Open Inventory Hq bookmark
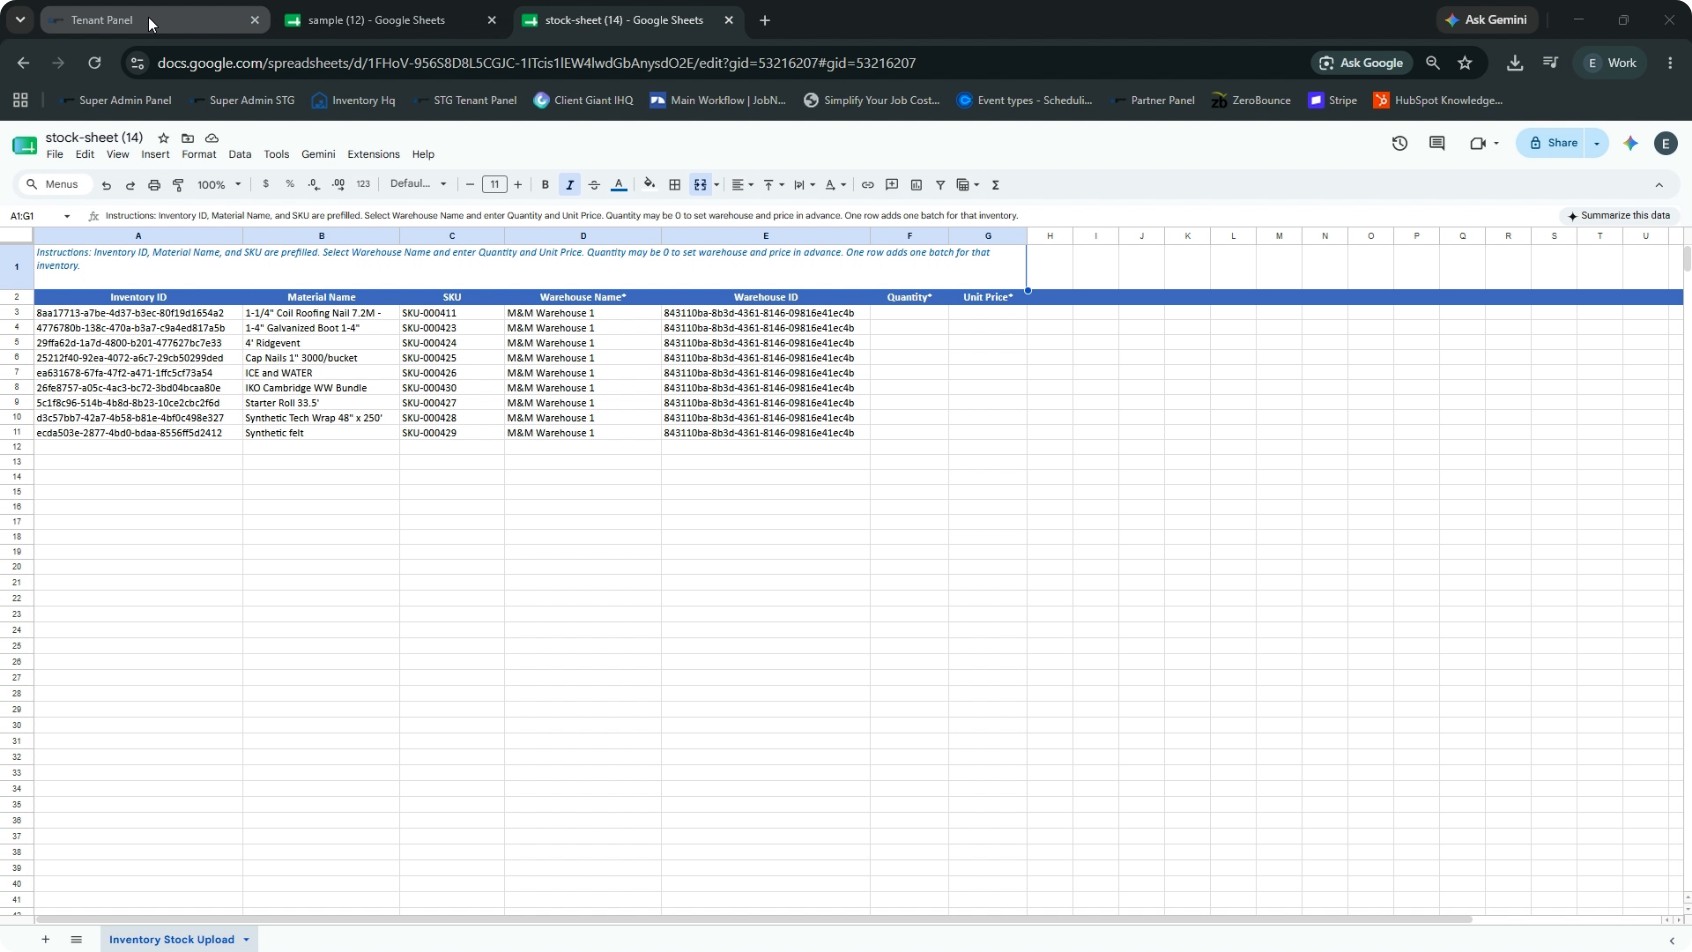Image resolution: width=1692 pixels, height=952 pixels. point(353,100)
